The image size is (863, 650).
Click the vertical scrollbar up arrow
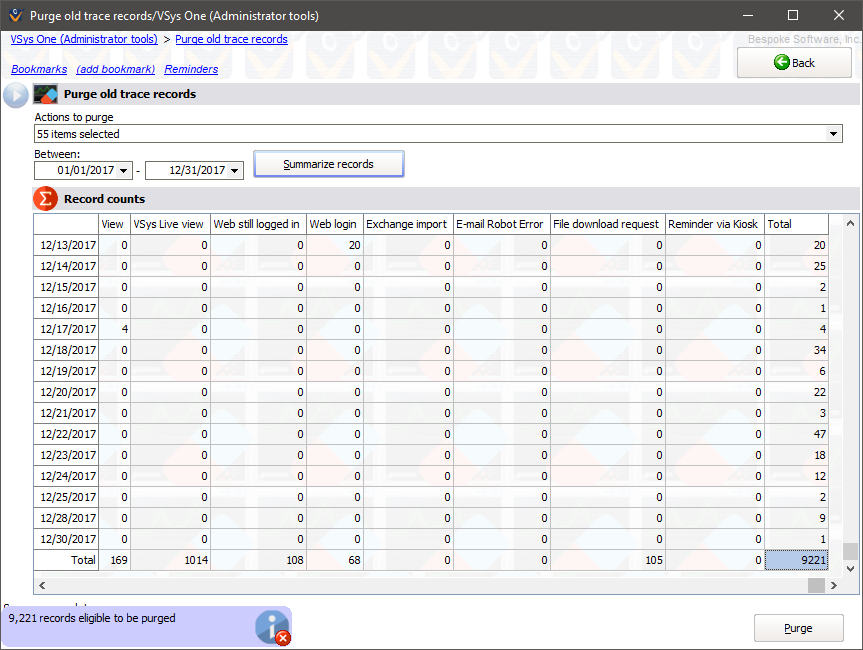[850, 222]
